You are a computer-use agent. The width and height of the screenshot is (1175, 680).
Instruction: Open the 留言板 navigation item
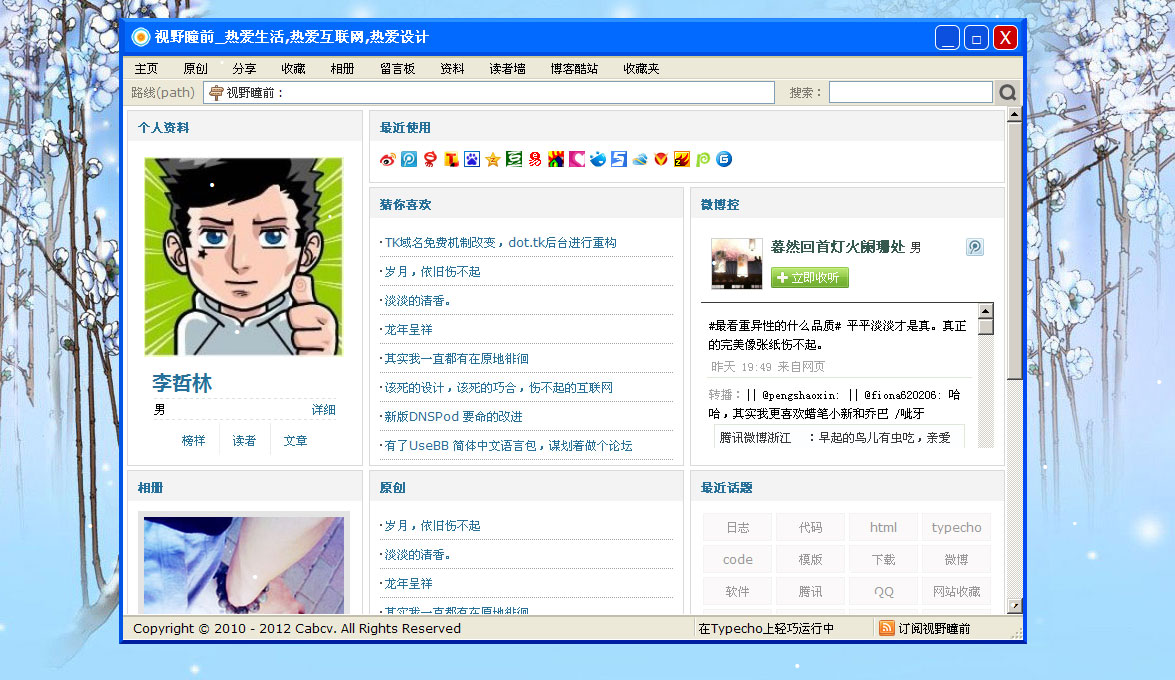point(395,68)
